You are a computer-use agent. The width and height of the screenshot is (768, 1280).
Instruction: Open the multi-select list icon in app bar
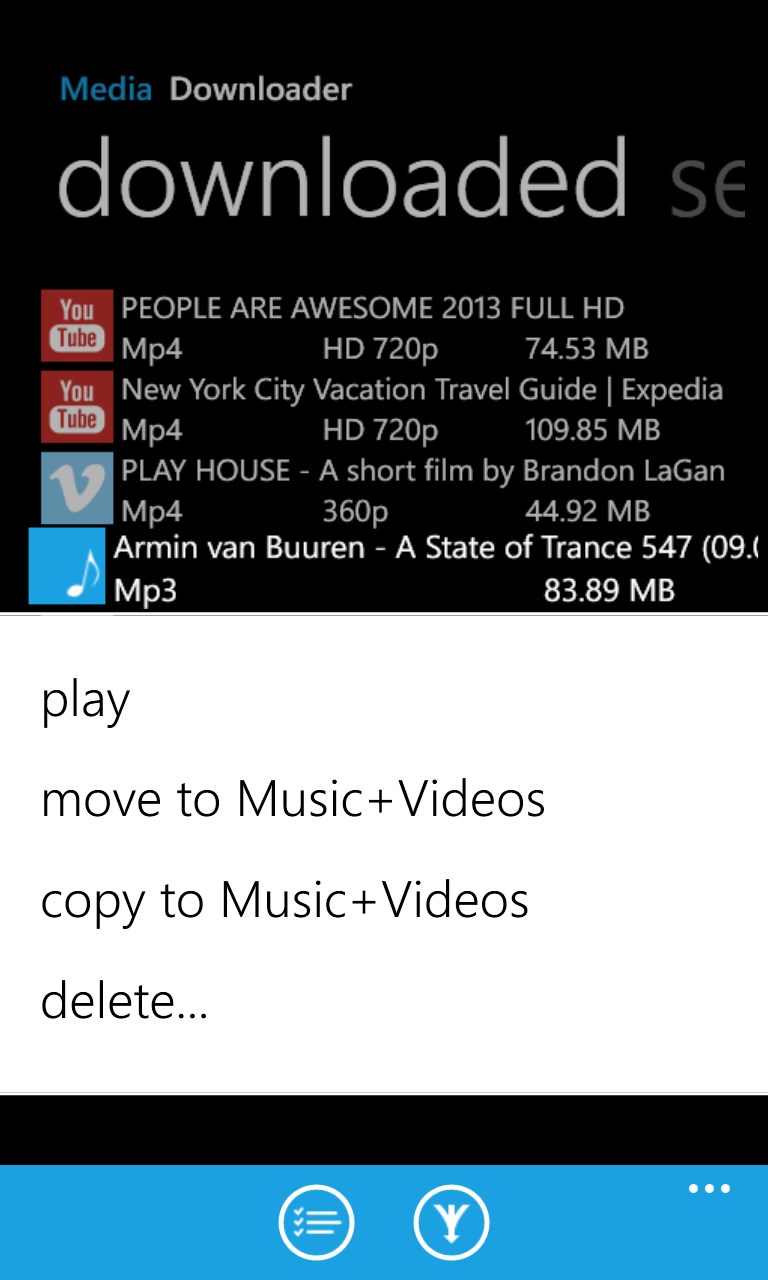(x=316, y=1222)
